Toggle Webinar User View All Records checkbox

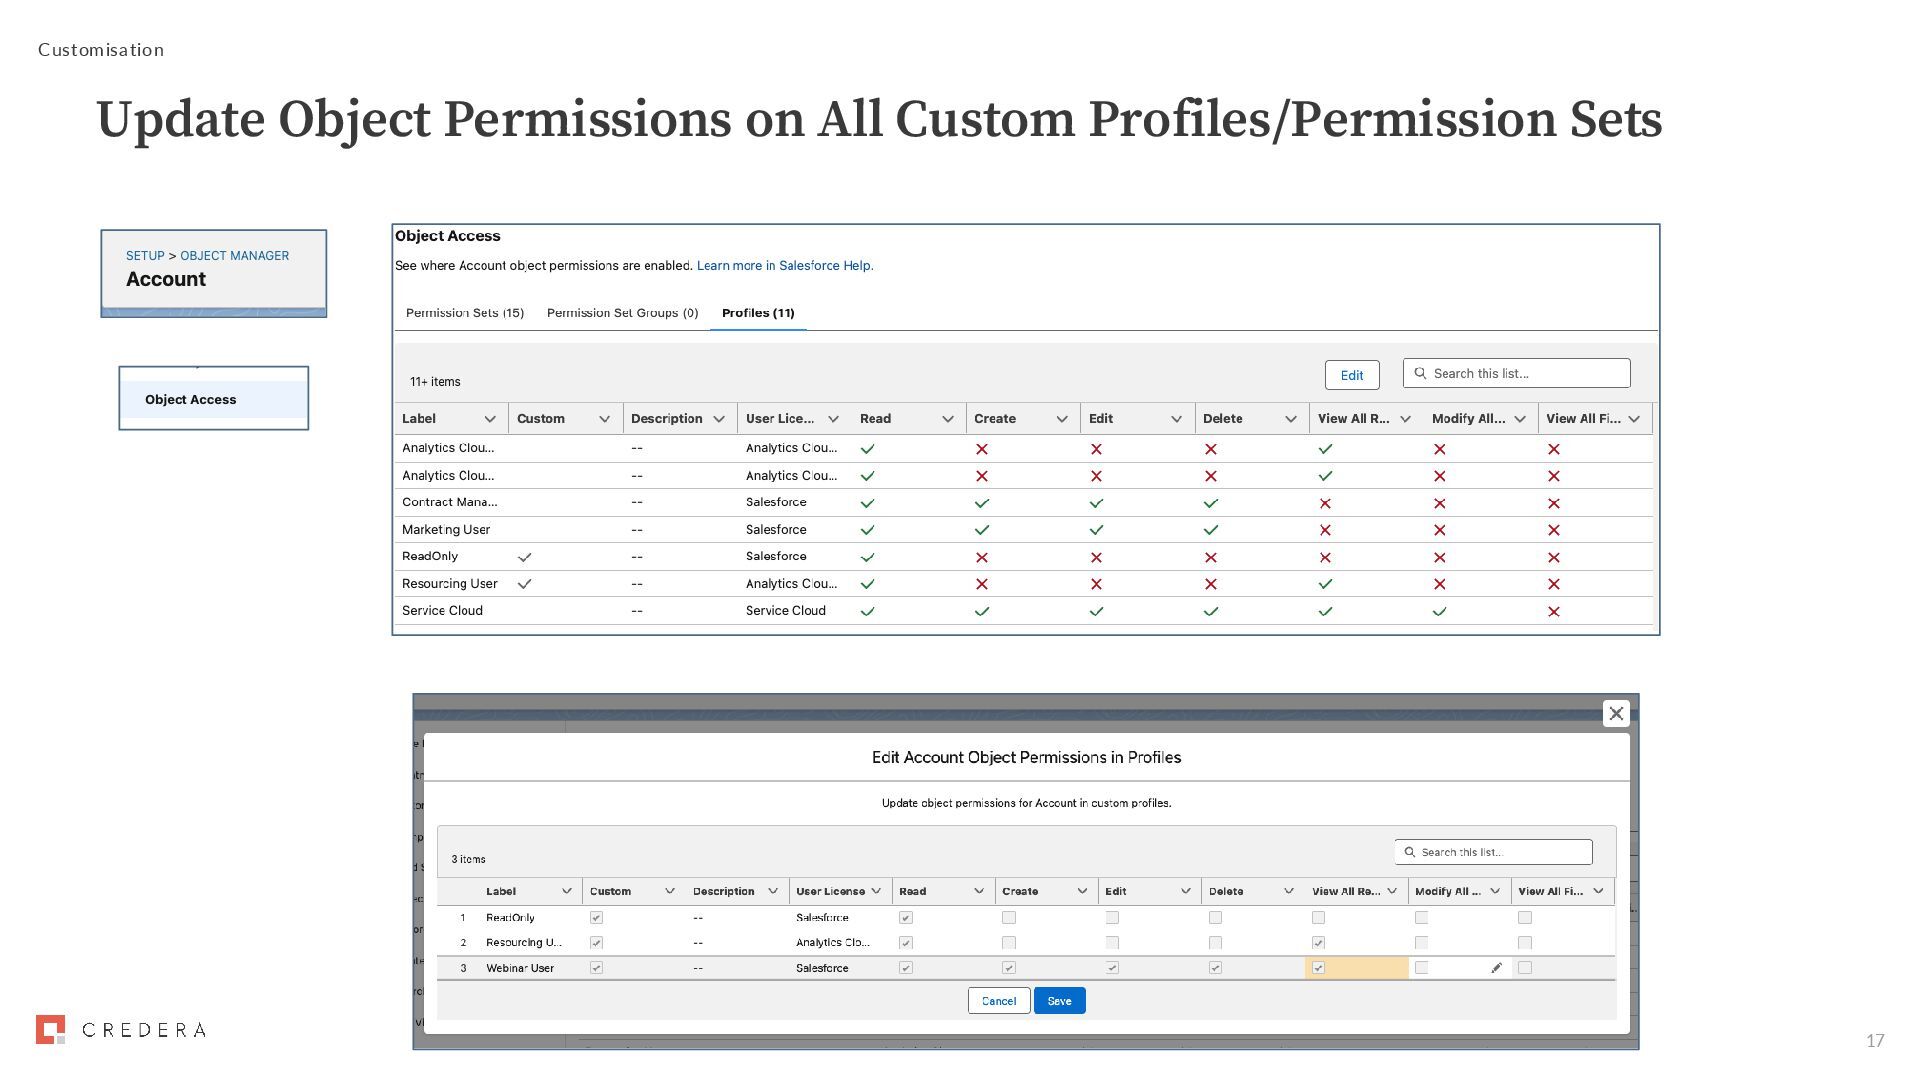(1318, 968)
